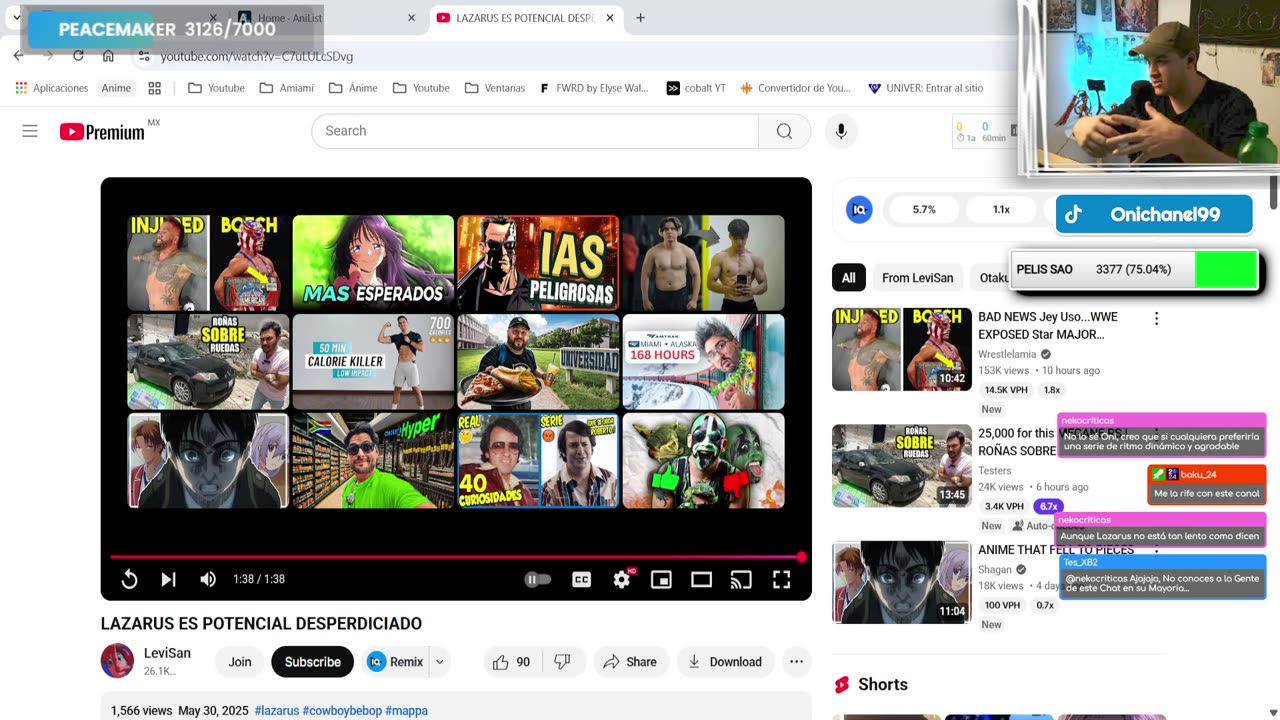Subscribe to LeviSan channel
Viewport: 1280px width, 720px height.
tap(312, 662)
